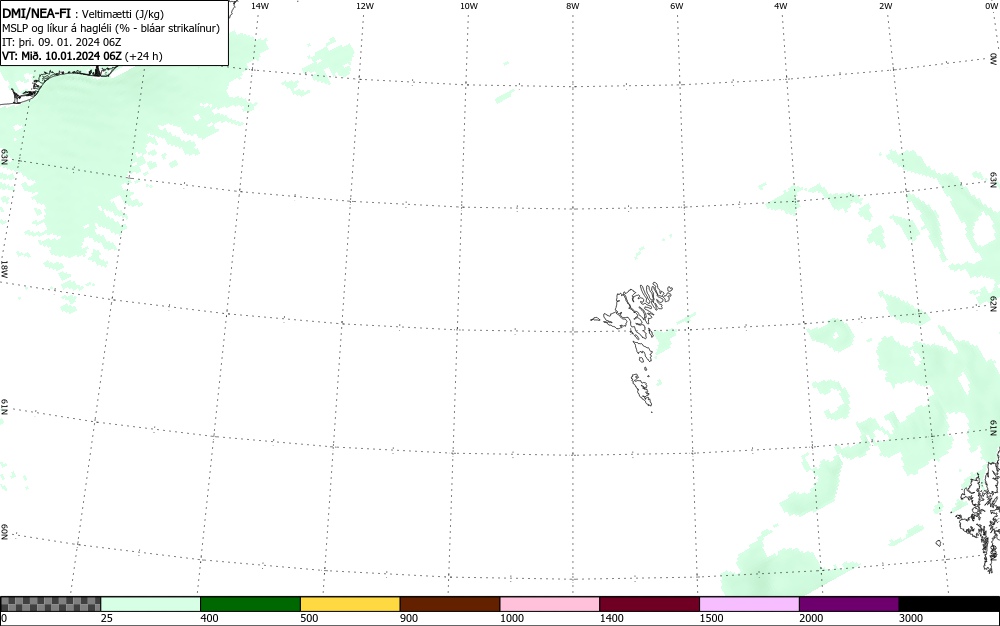Screen dimensions: 1000x626
Task: Choose the black above-3000 legend swatch
Action: (x=949, y=604)
